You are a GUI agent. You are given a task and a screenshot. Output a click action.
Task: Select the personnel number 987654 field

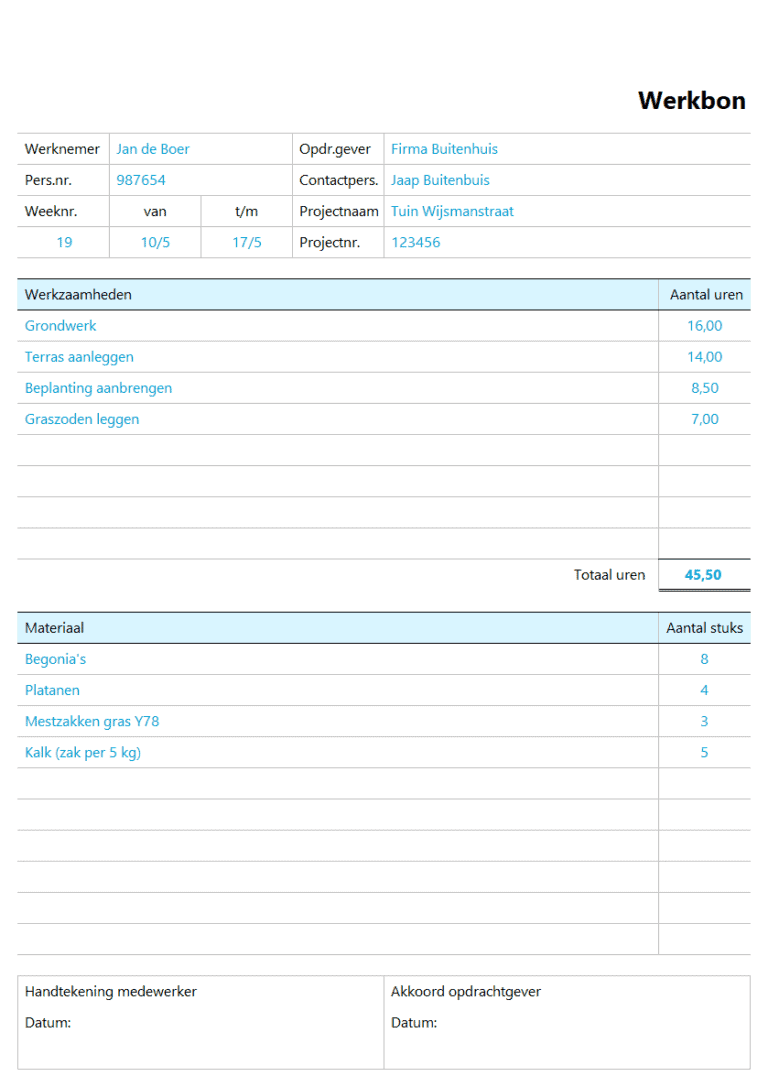(141, 180)
